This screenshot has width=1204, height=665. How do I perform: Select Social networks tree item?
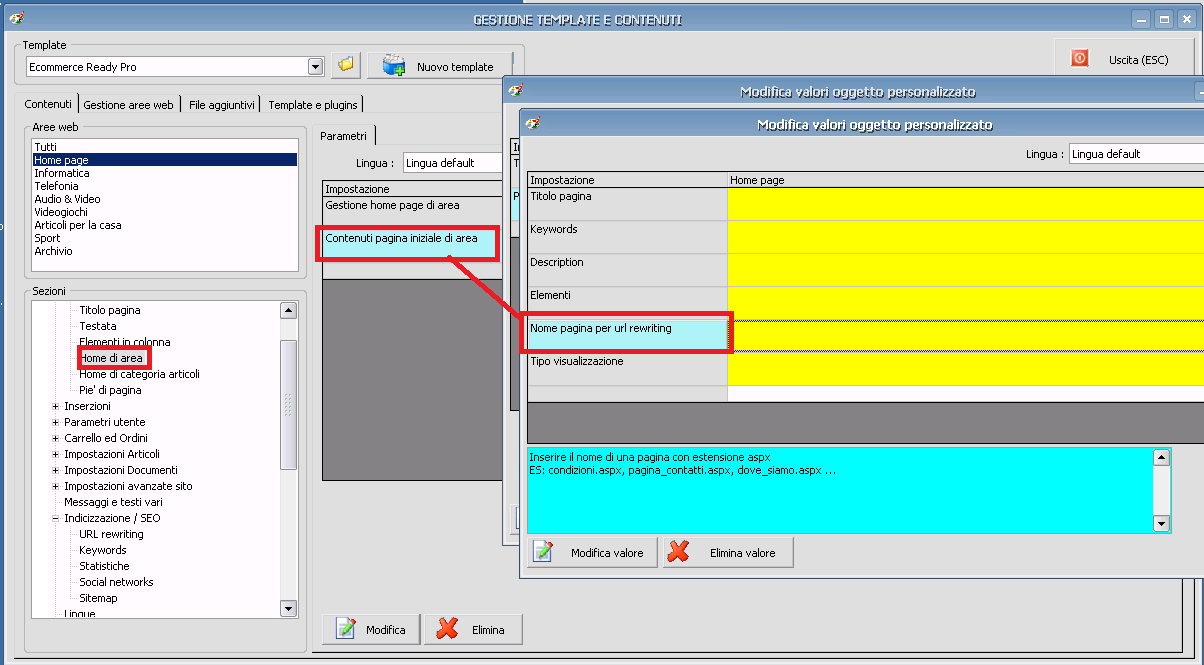tap(116, 582)
